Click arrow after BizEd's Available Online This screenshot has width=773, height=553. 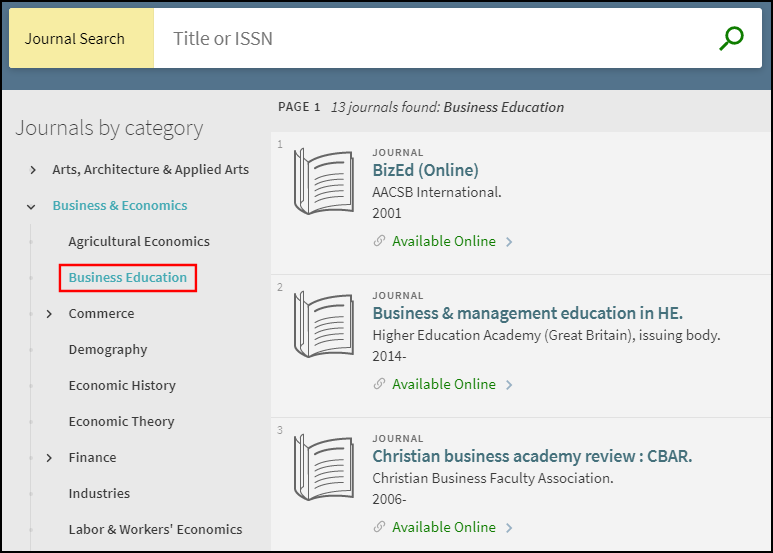pyautogui.click(x=509, y=241)
